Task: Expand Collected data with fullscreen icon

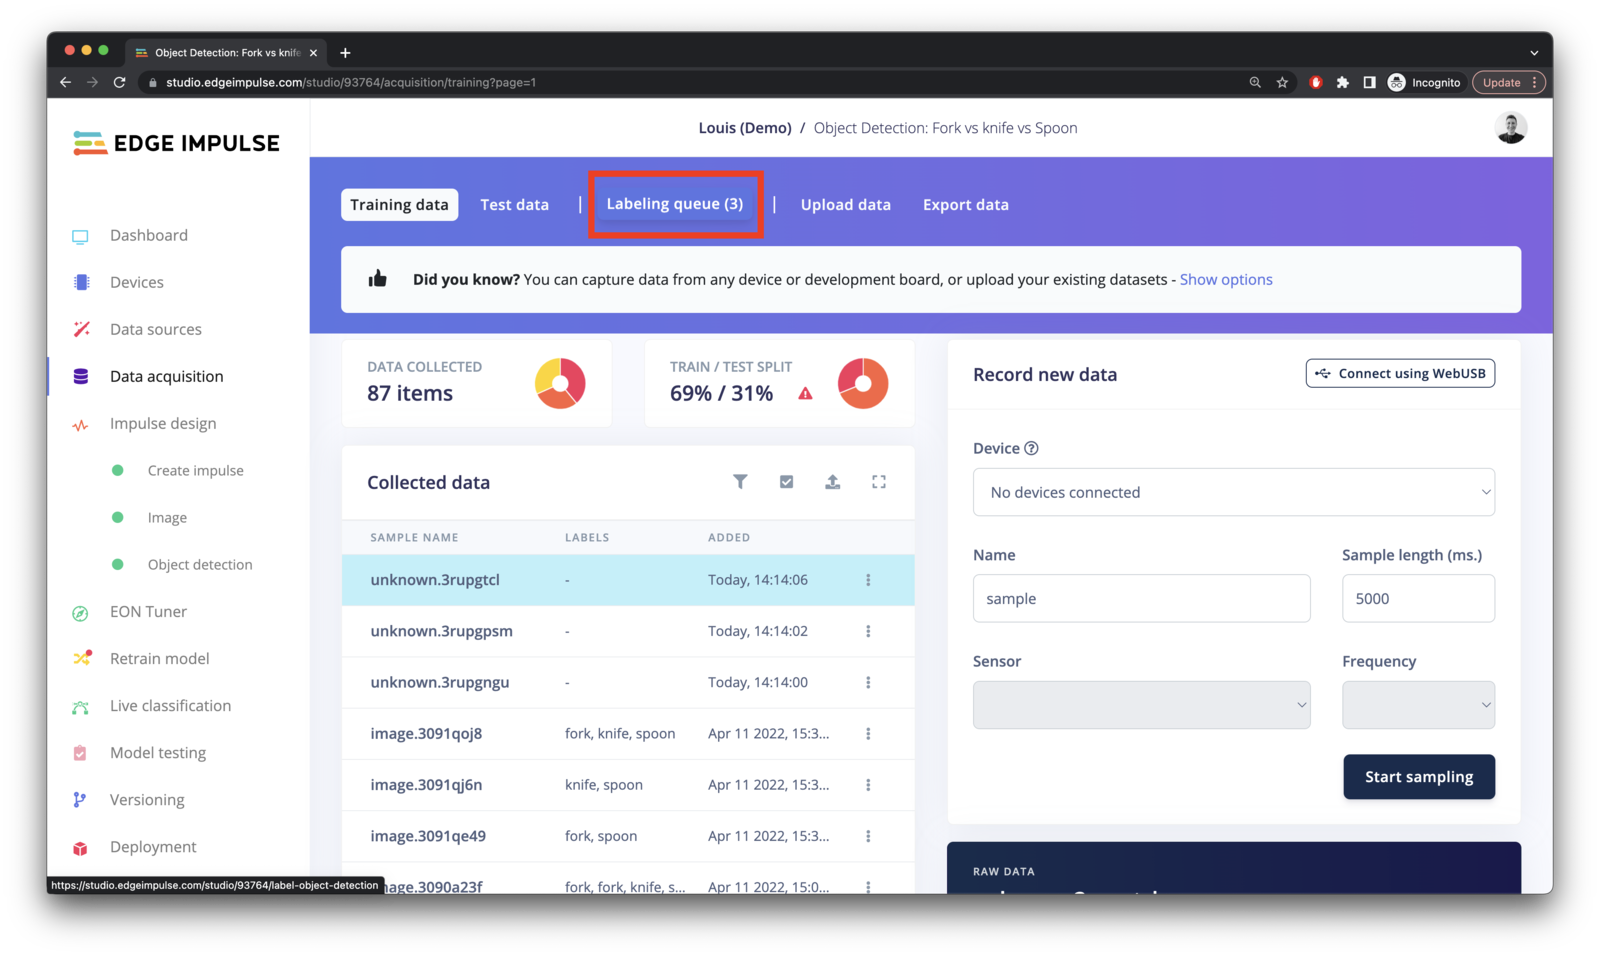Action: tap(879, 482)
